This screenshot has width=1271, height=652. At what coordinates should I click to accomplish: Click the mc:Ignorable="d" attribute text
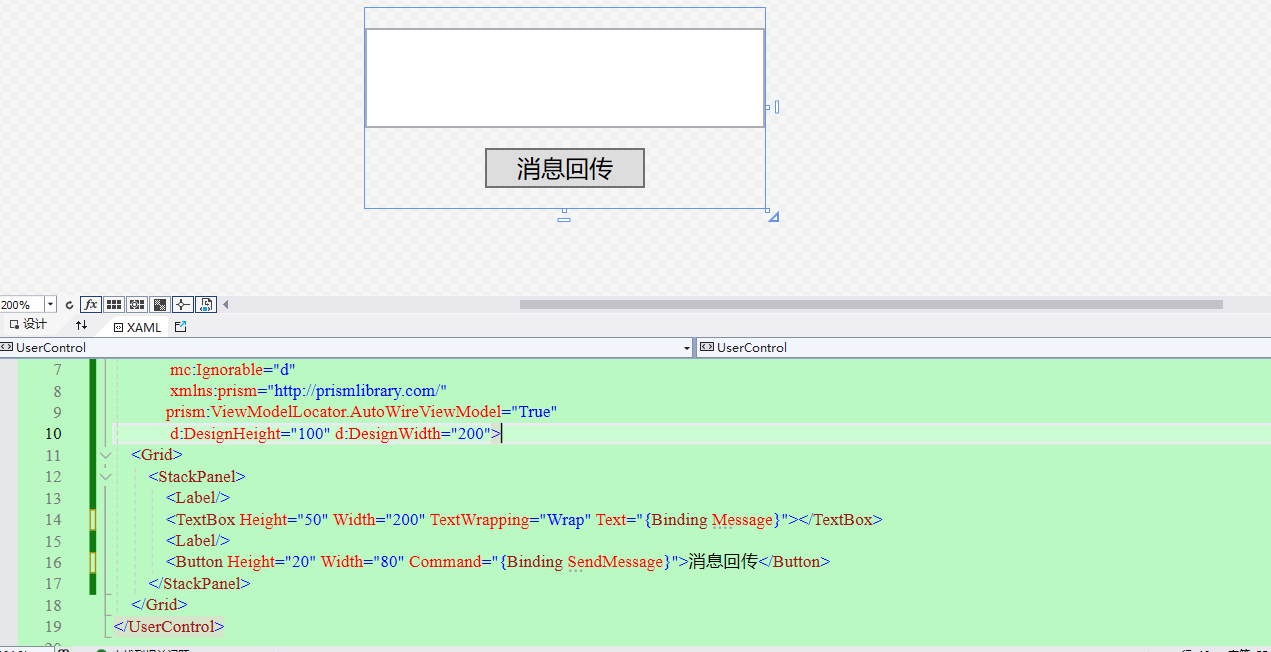coord(232,369)
